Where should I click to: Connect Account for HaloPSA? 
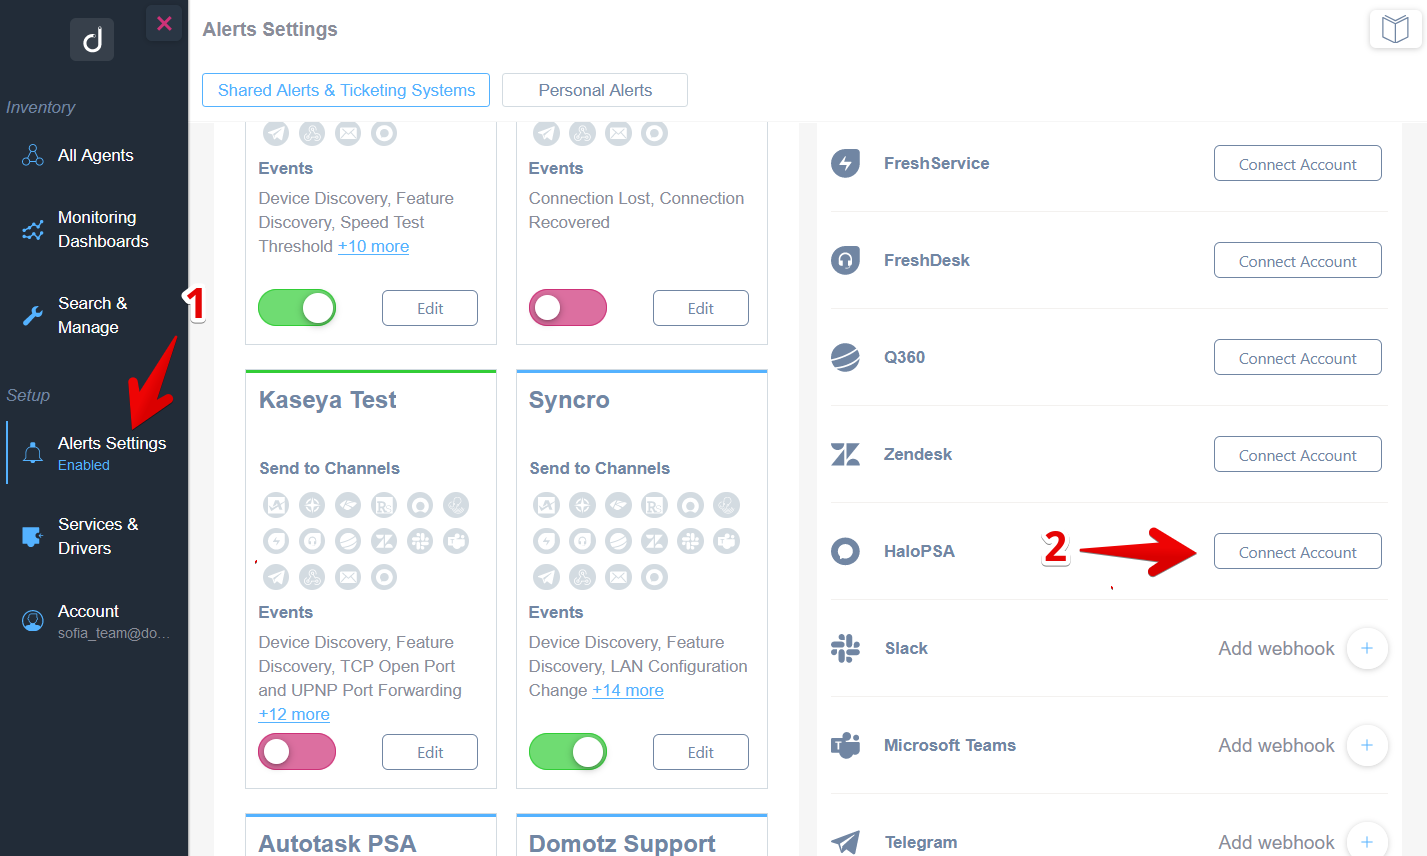pos(1297,551)
